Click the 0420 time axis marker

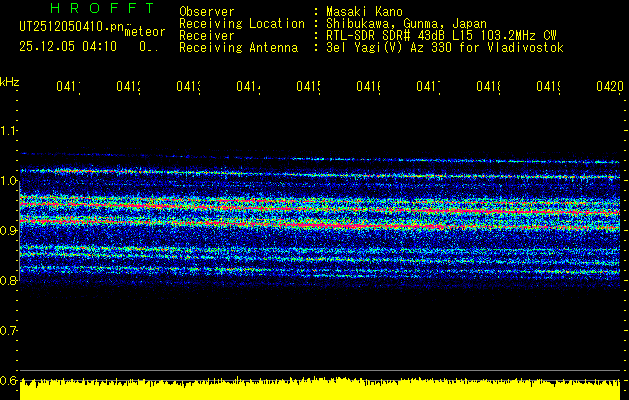(608, 87)
